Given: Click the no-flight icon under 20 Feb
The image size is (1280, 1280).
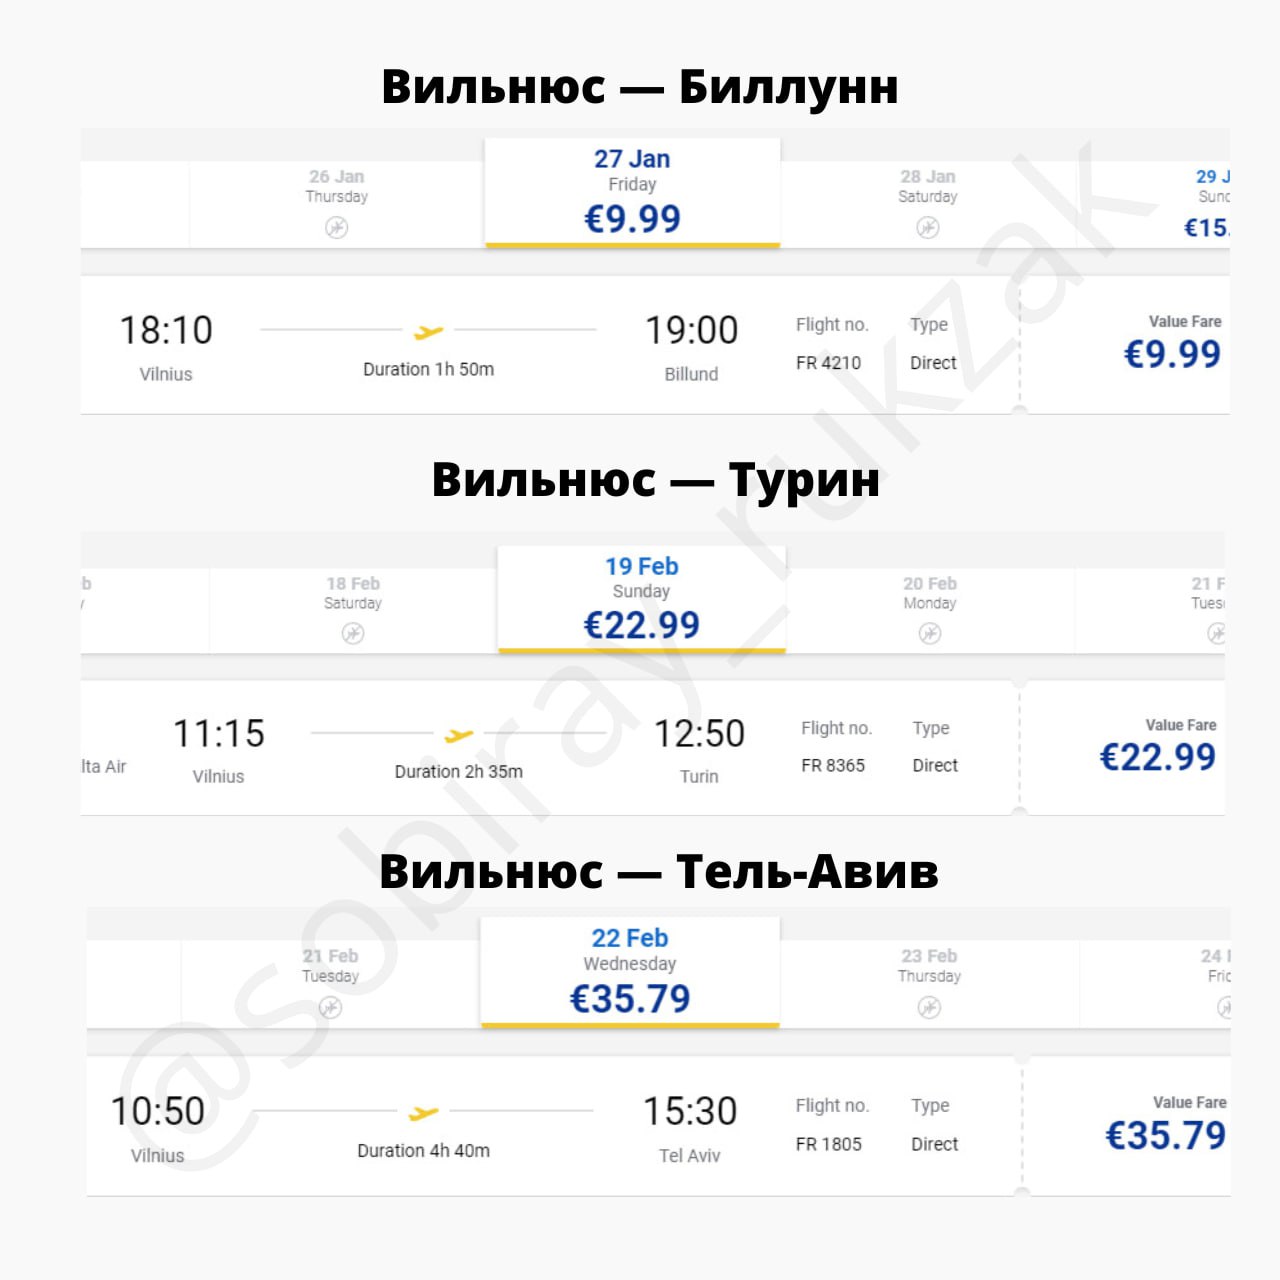Looking at the screenshot, I should click(x=930, y=633).
